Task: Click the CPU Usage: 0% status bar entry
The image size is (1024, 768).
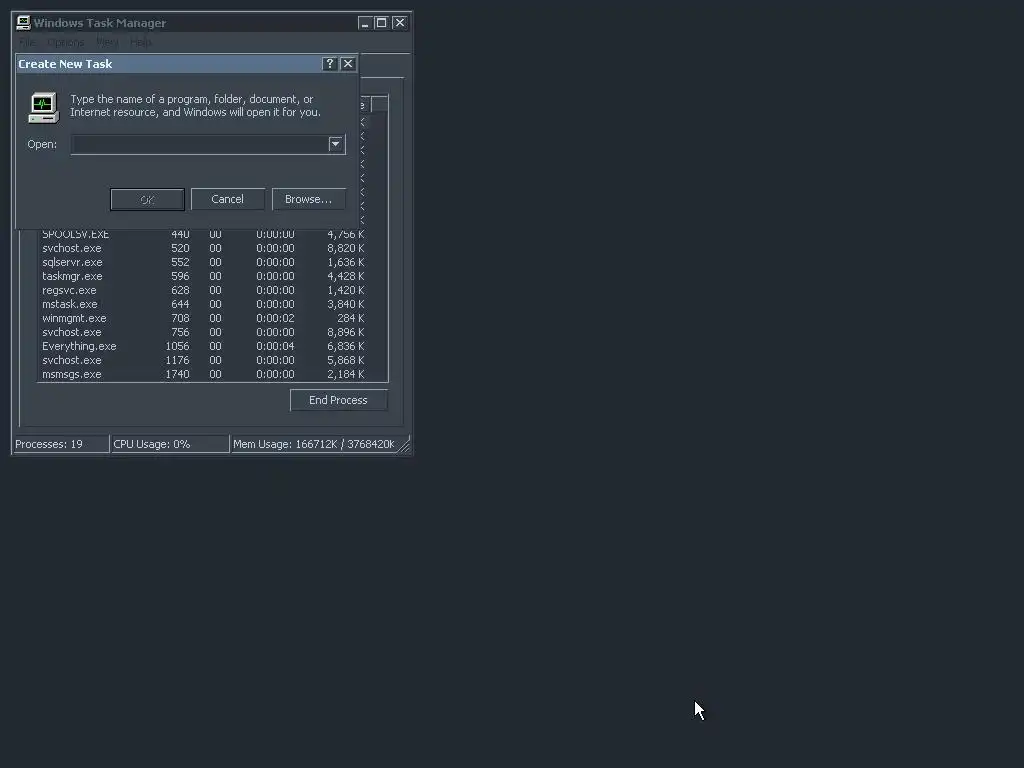Action: point(170,444)
